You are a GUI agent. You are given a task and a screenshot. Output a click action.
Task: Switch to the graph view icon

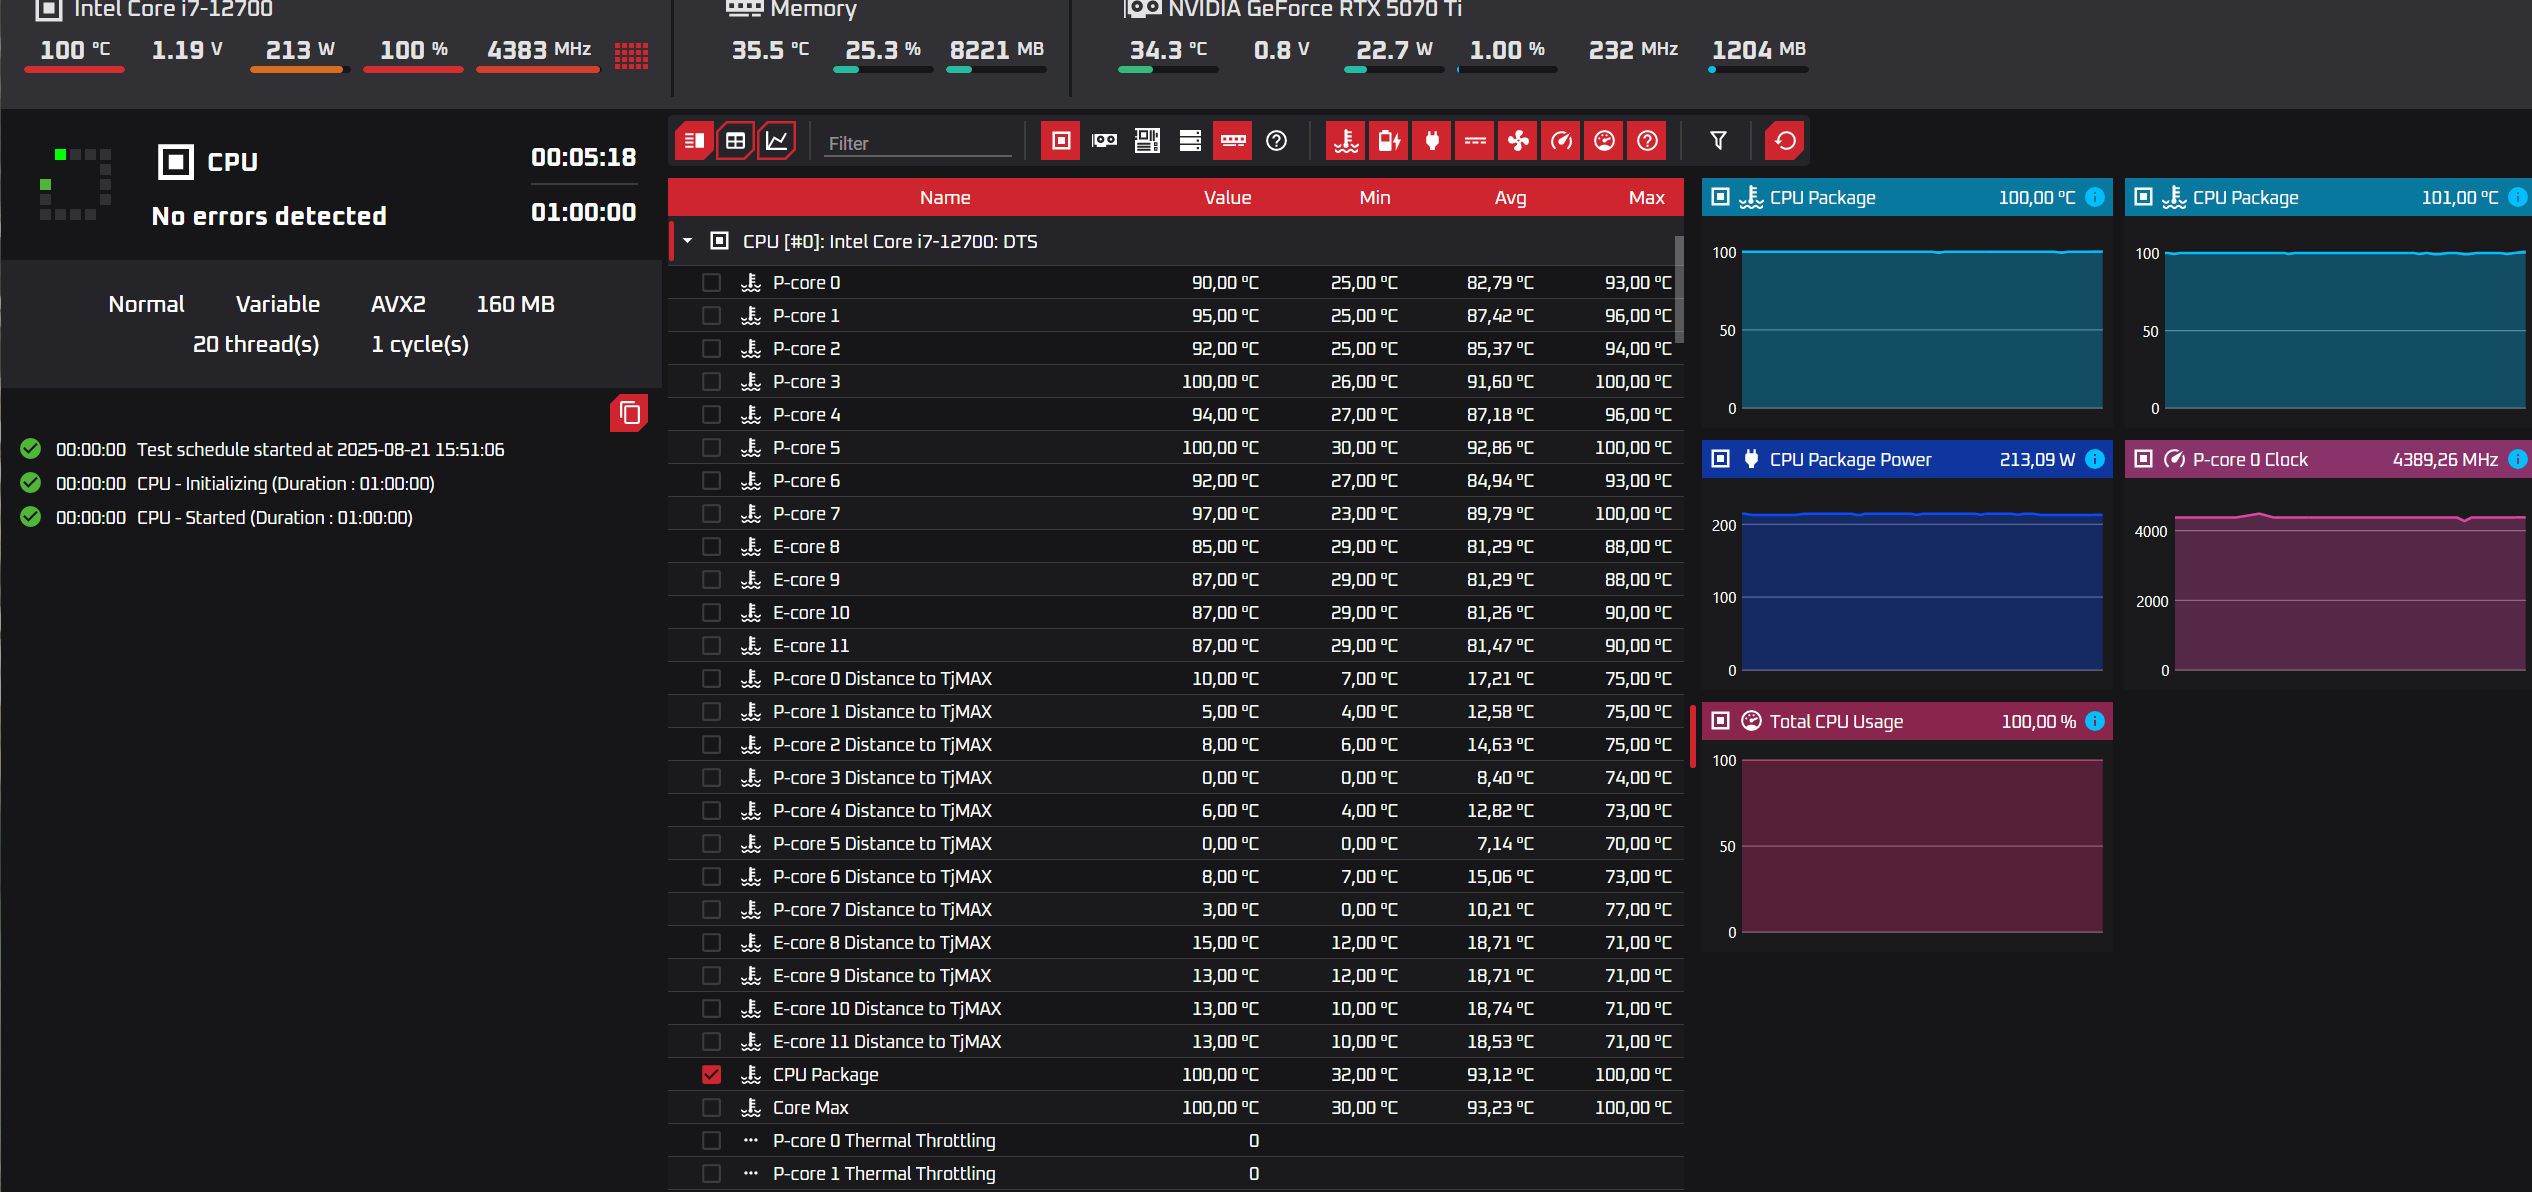click(x=777, y=141)
